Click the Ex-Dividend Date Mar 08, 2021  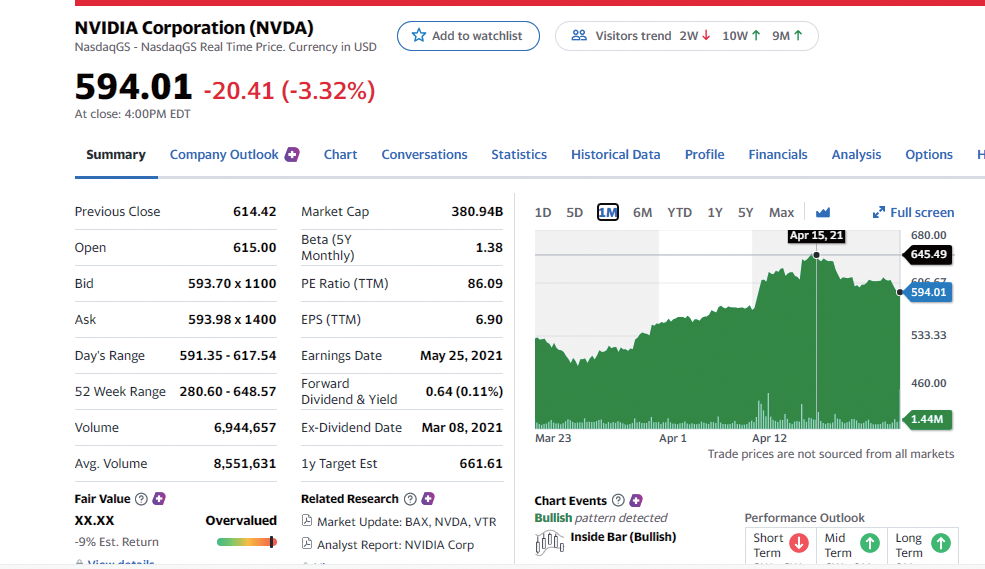pyautogui.click(x=462, y=428)
